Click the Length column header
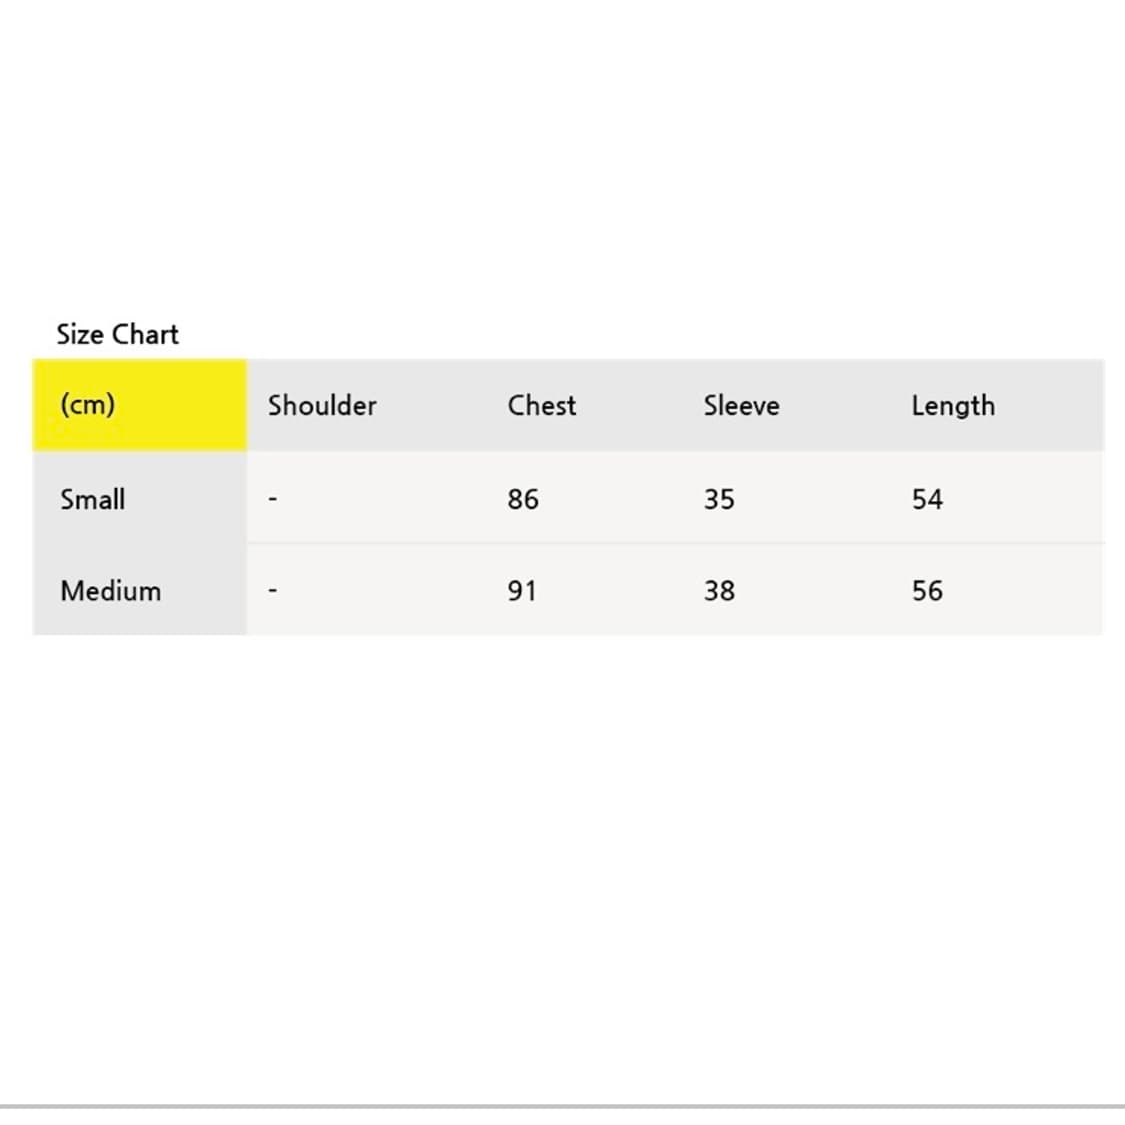This screenshot has height=1125, width=1125. point(953,405)
